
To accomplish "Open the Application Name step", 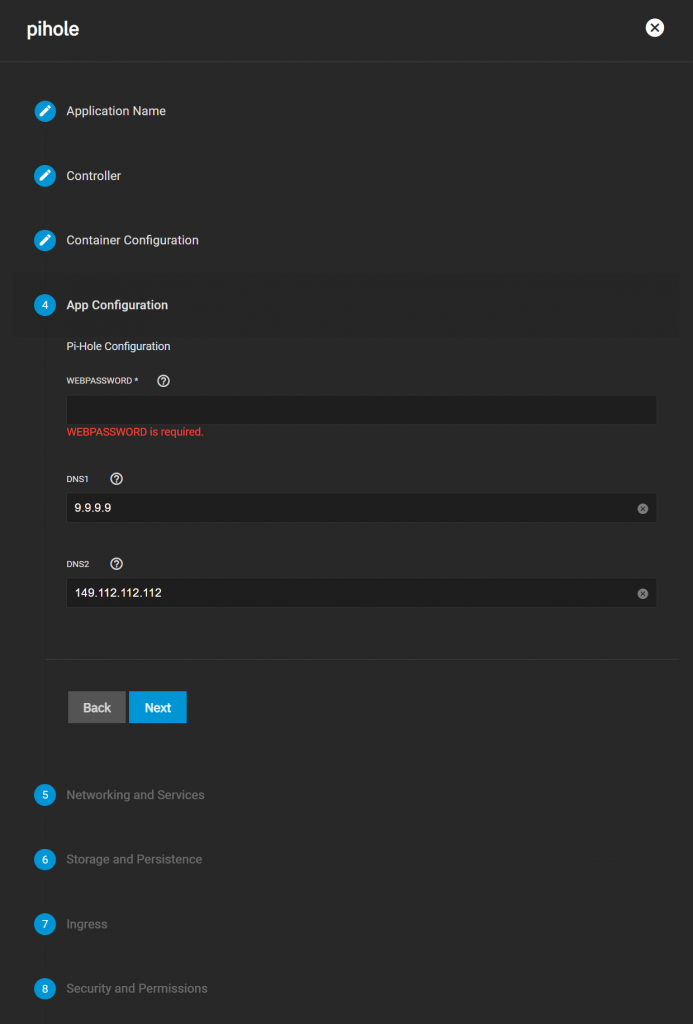I will click(116, 111).
